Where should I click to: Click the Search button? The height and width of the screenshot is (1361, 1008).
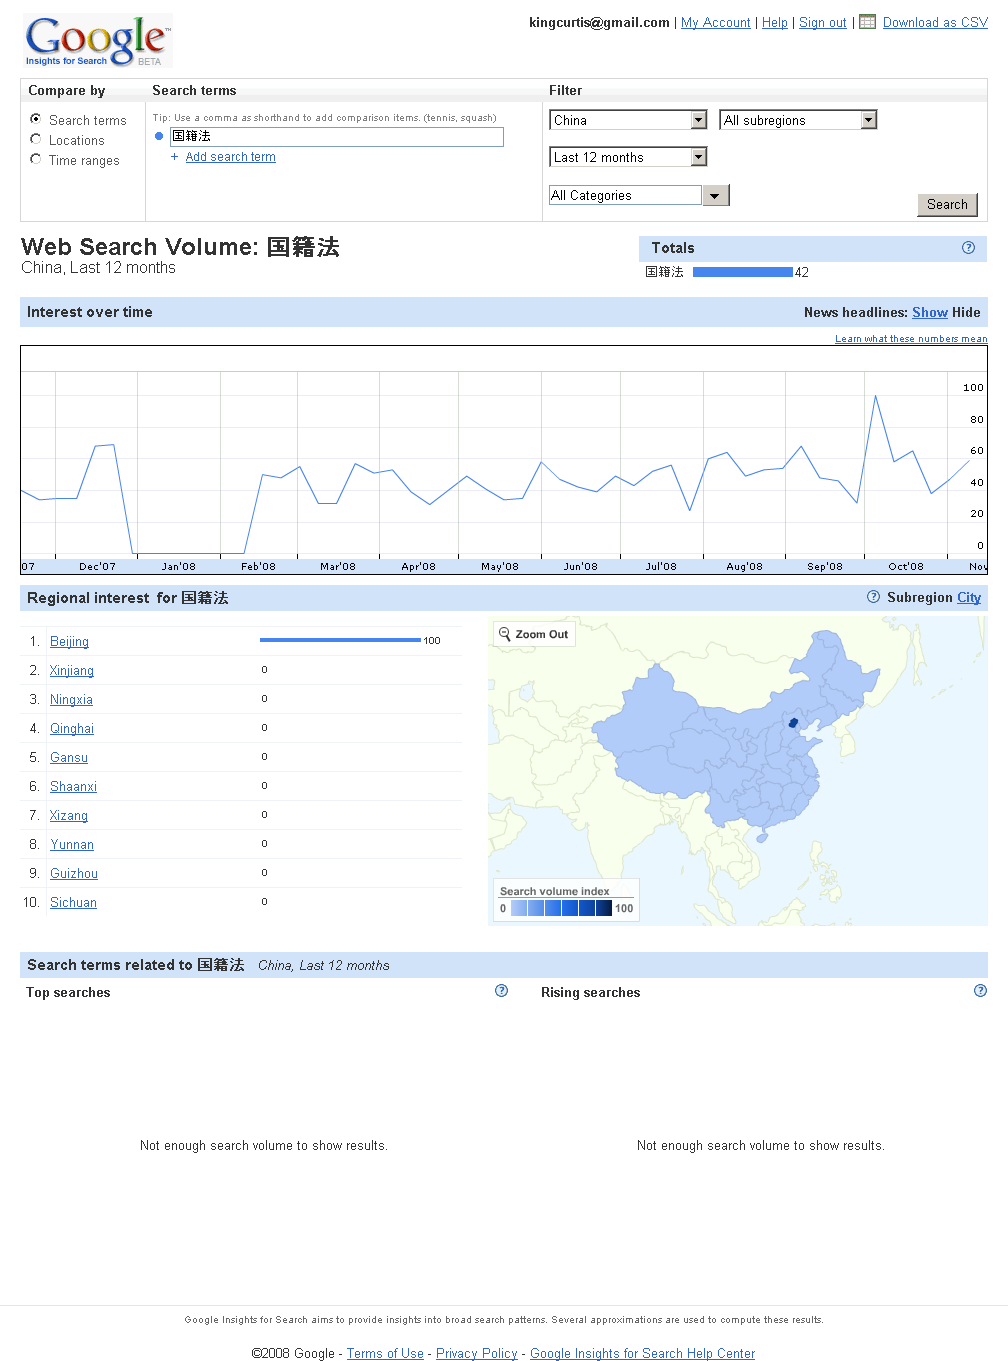point(947,205)
